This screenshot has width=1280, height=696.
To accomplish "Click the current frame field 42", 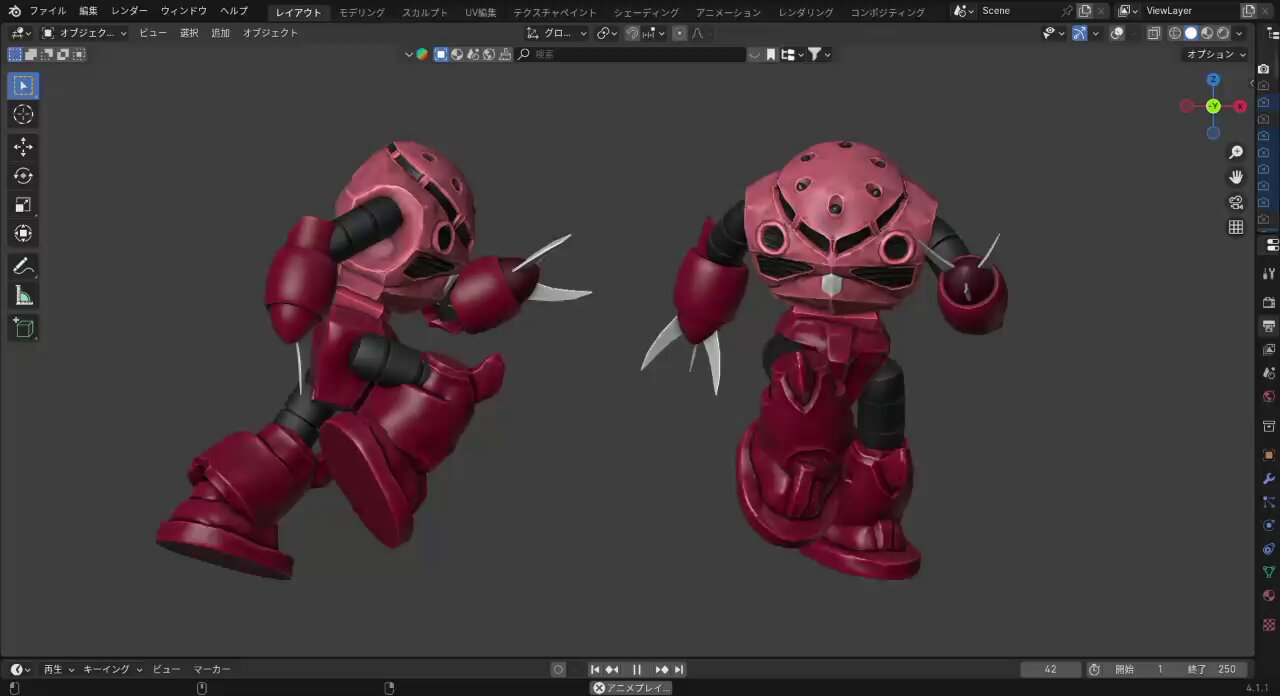I will 1050,670.
